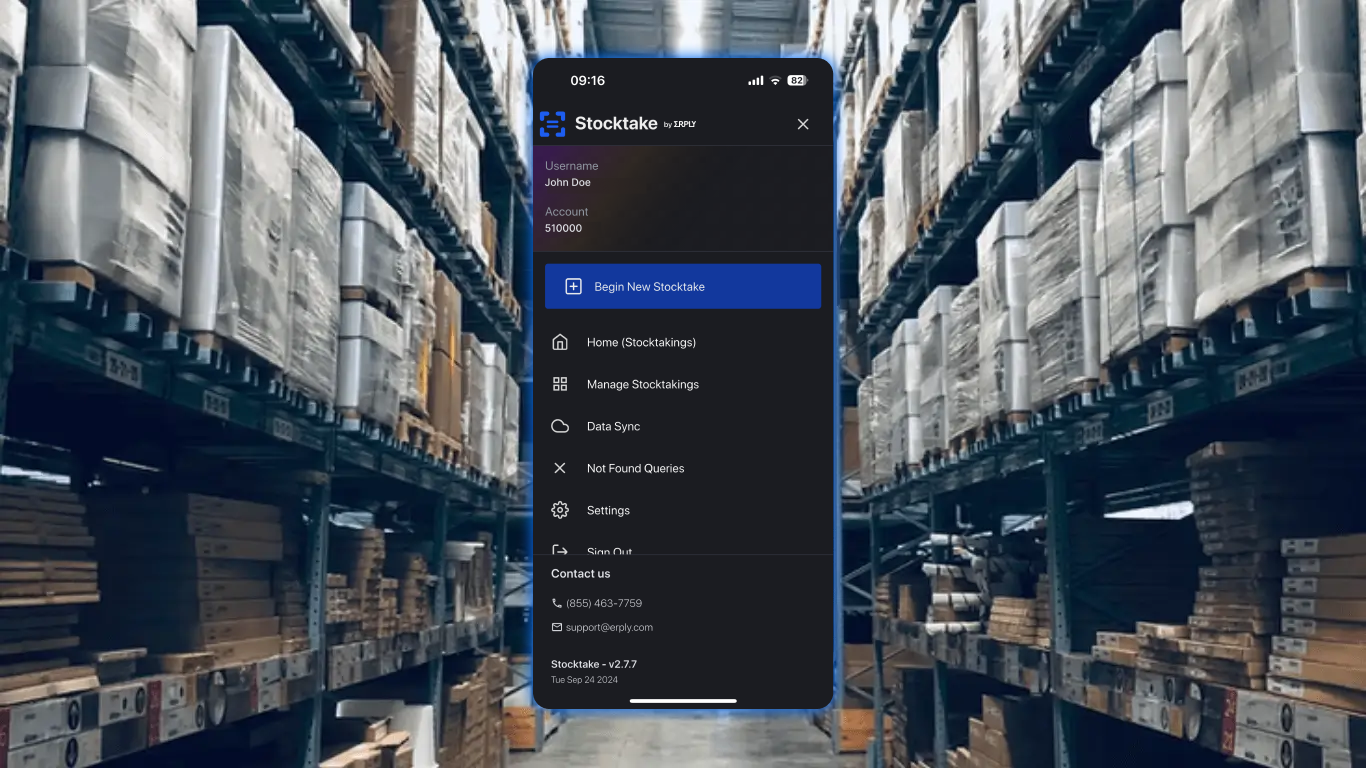
Task: Click the Stocktake scanner logo icon
Action: pos(552,124)
